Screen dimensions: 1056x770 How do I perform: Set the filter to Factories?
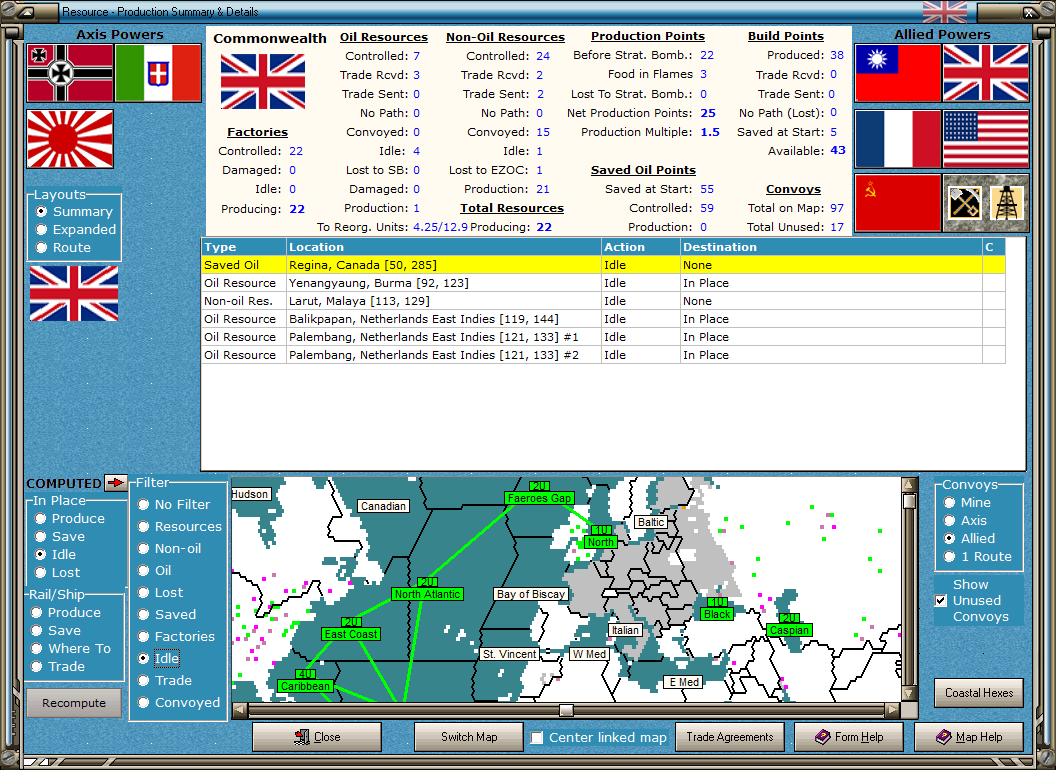point(176,636)
